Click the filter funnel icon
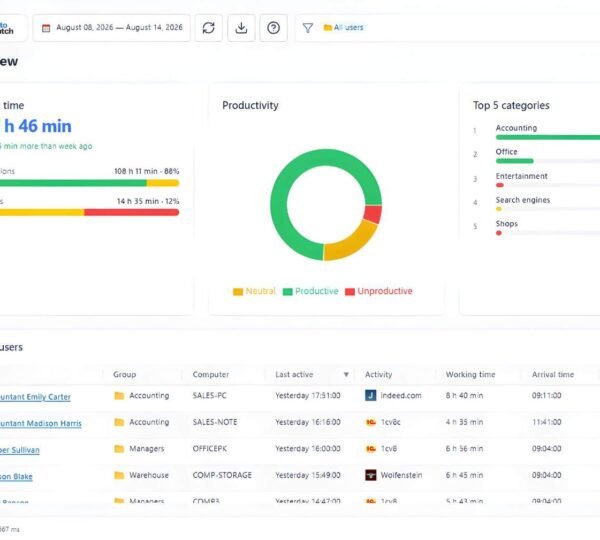This screenshot has height=540, width=600. (308, 28)
